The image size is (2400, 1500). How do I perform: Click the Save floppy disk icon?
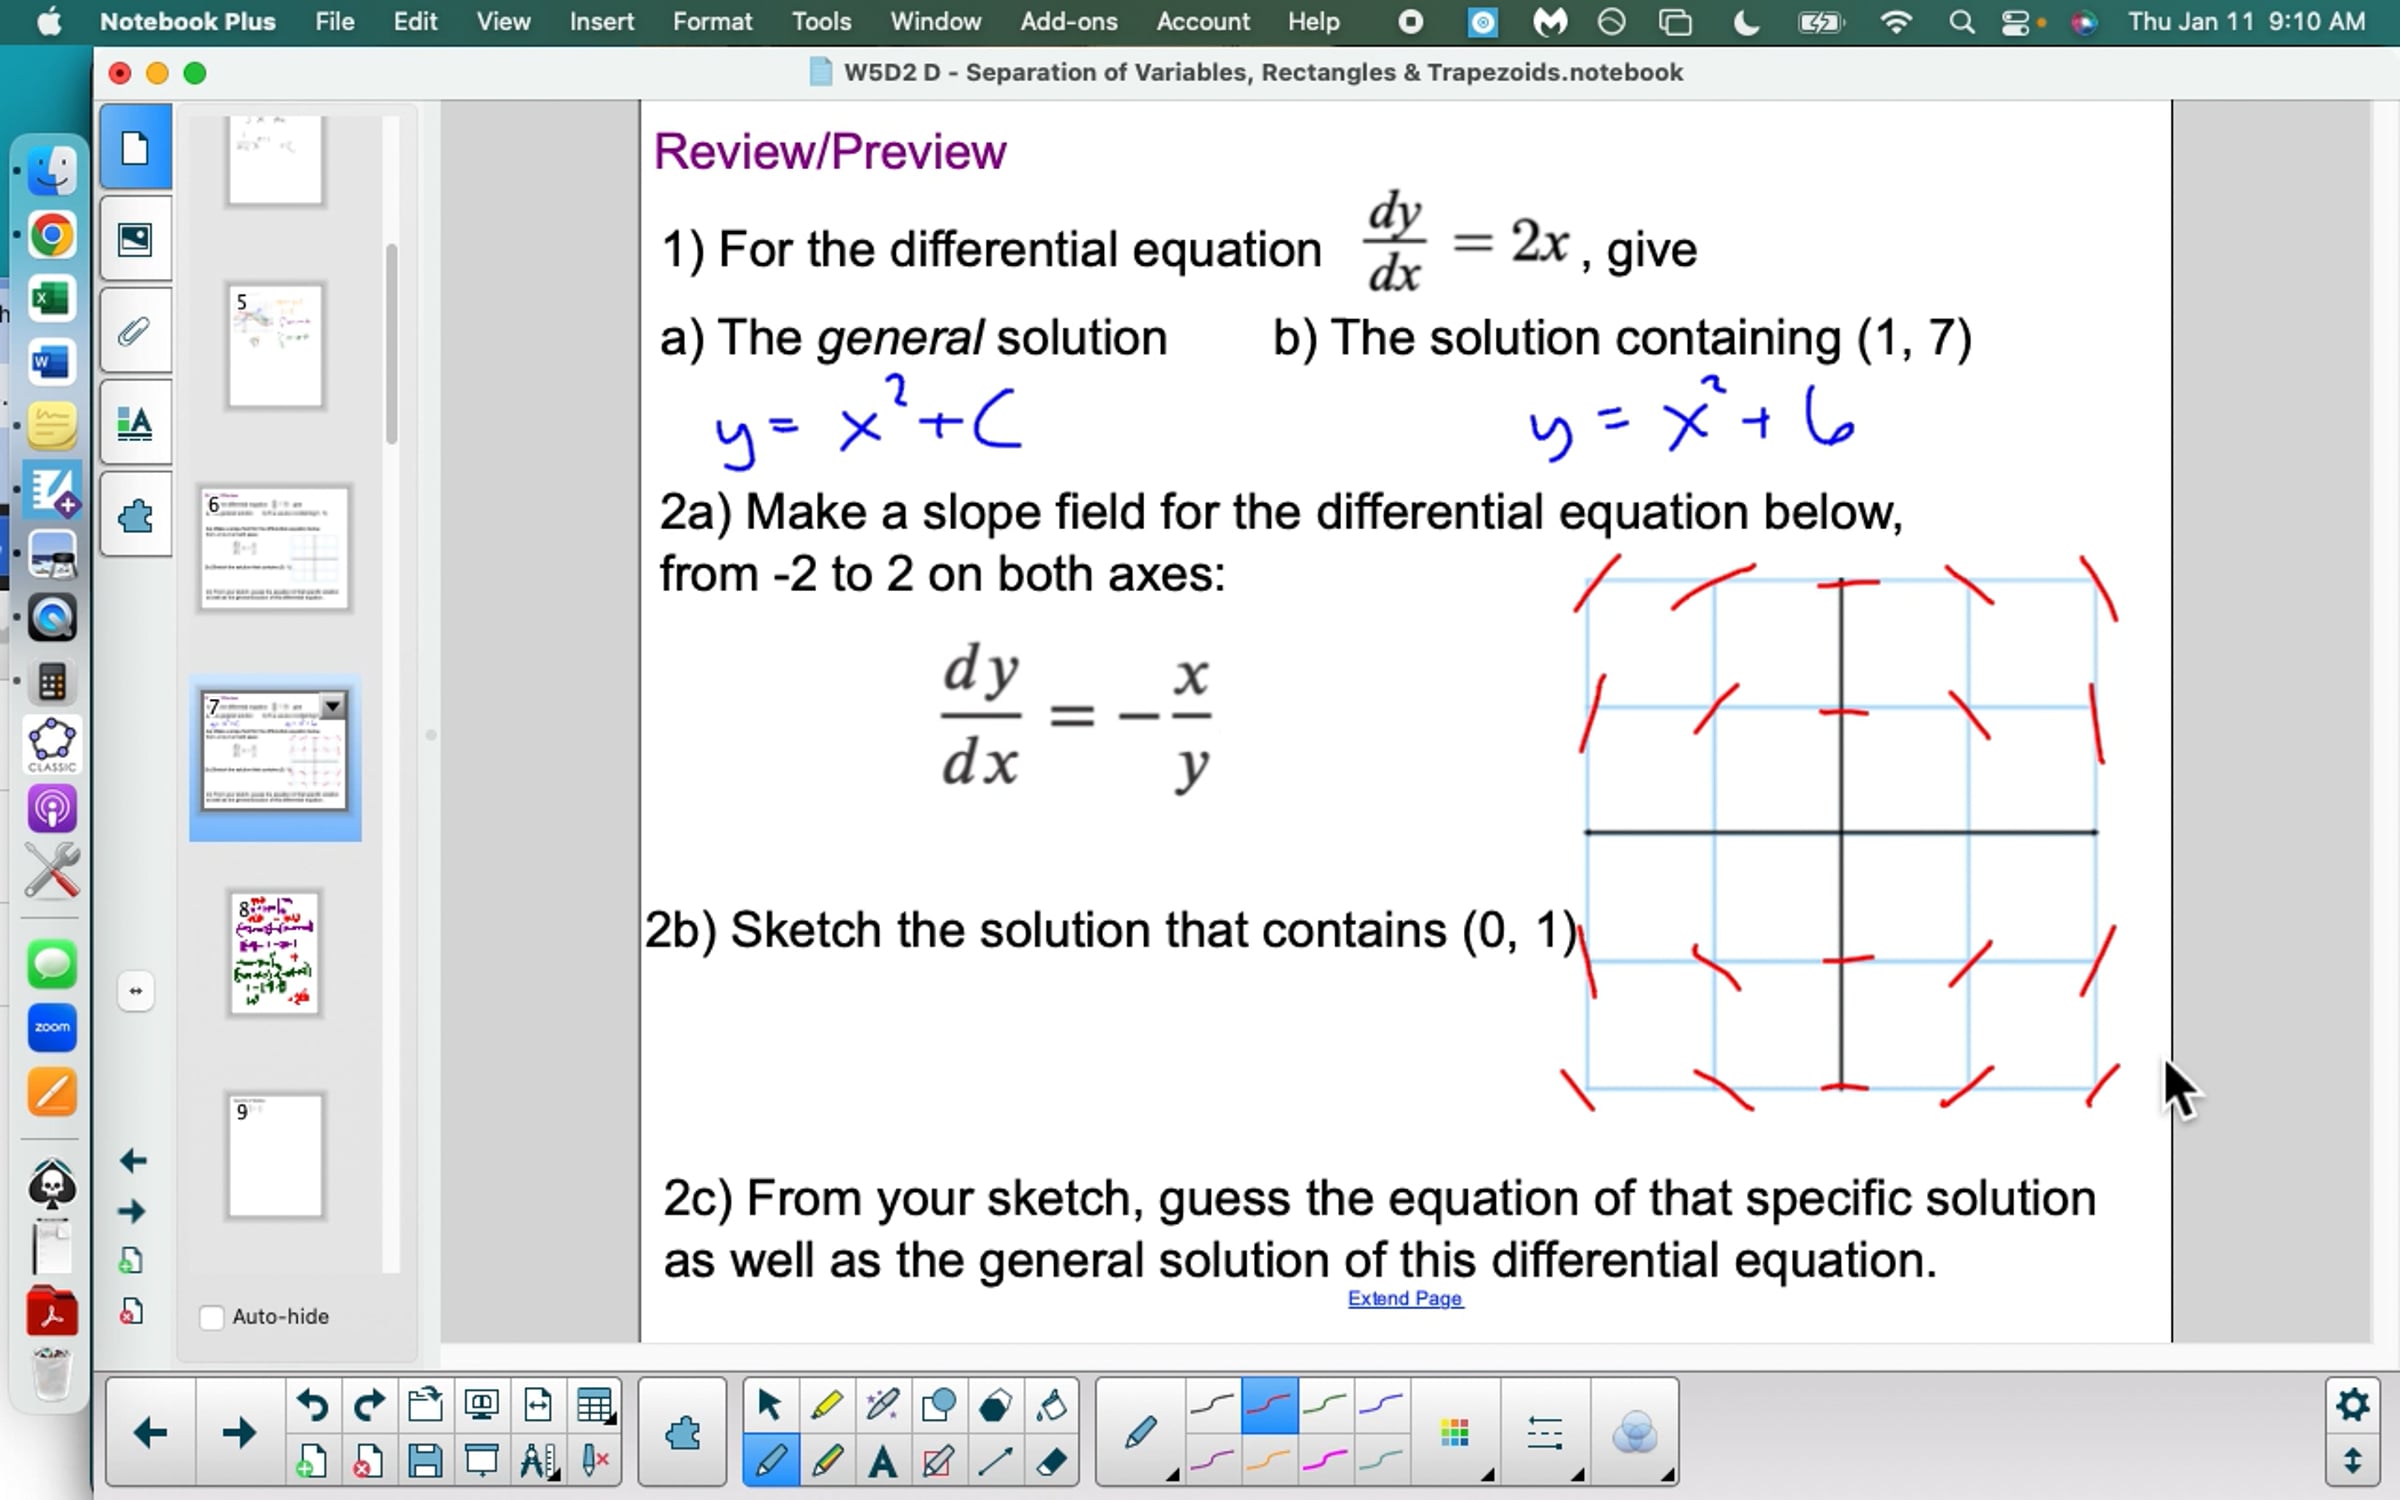[x=425, y=1462]
